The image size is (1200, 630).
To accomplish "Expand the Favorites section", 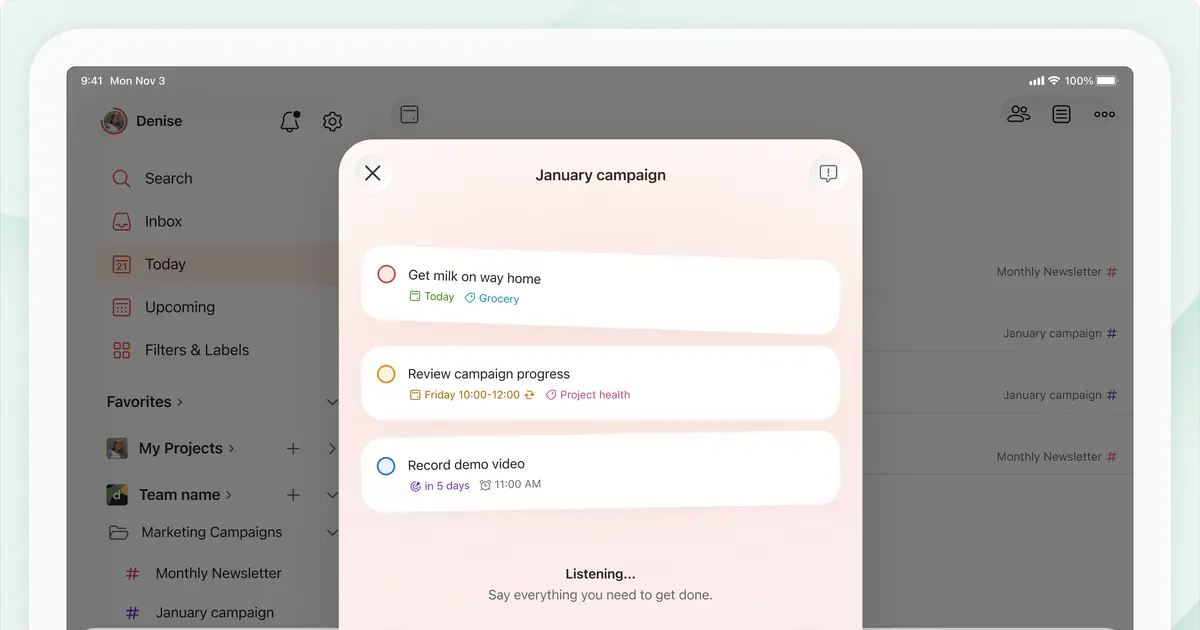I will coord(145,402).
